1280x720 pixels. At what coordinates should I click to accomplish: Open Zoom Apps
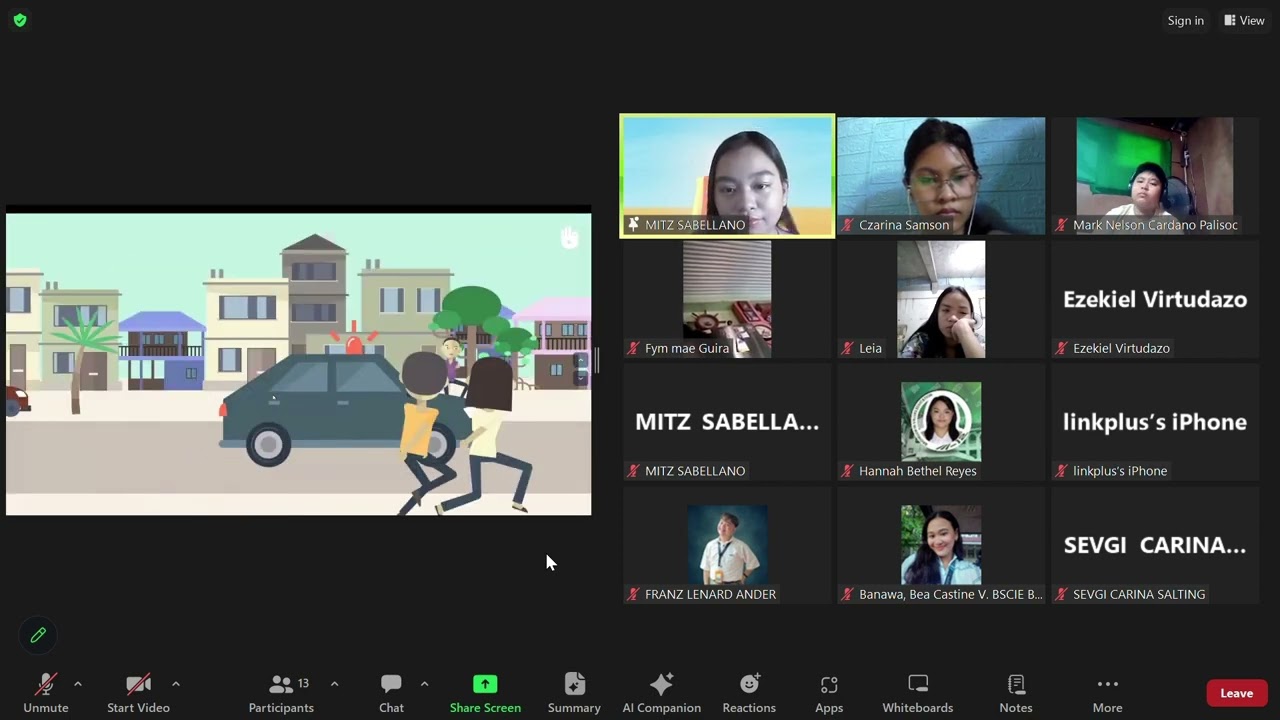pos(829,692)
